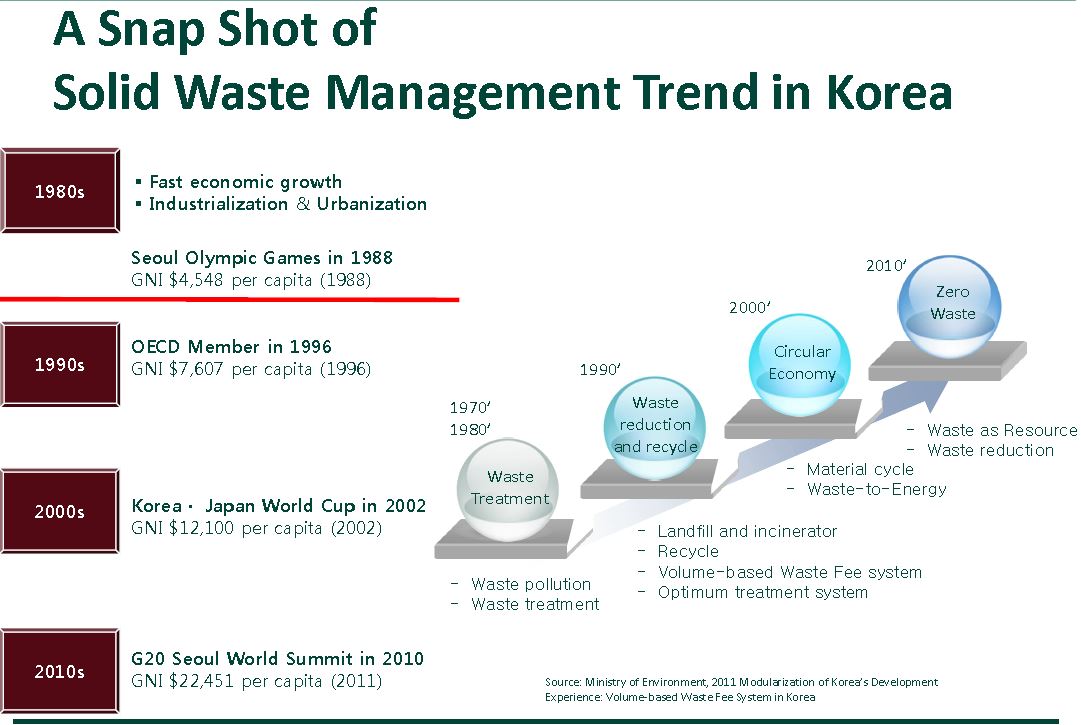Click the 1990' year label

coord(600,369)
